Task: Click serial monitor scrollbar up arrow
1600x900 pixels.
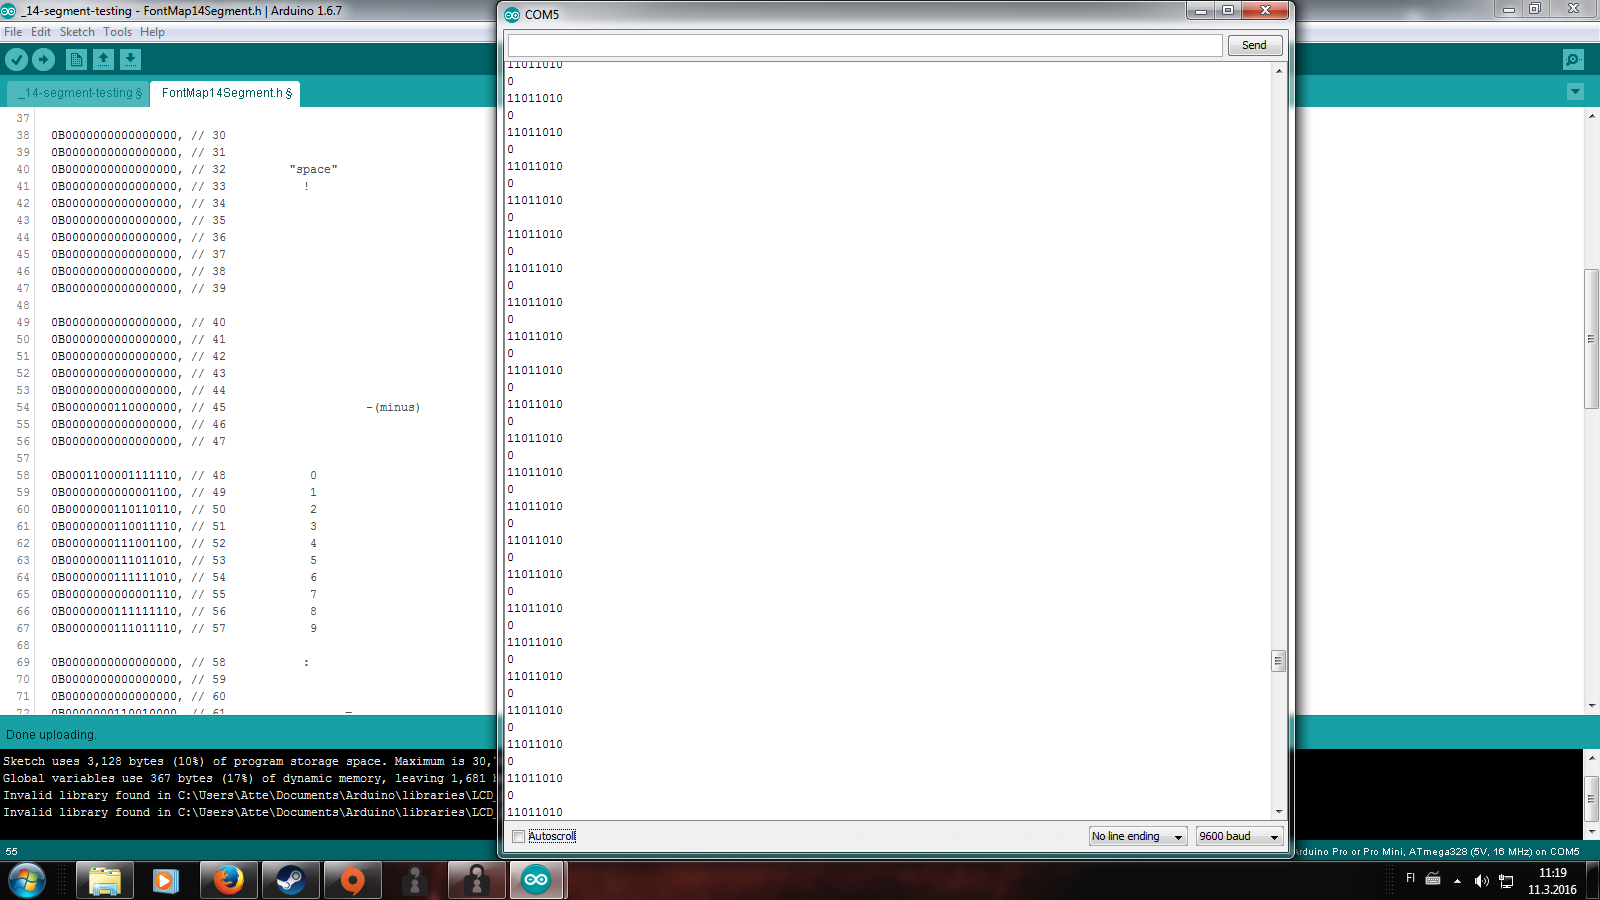Action: click(x=1278, y=71)
